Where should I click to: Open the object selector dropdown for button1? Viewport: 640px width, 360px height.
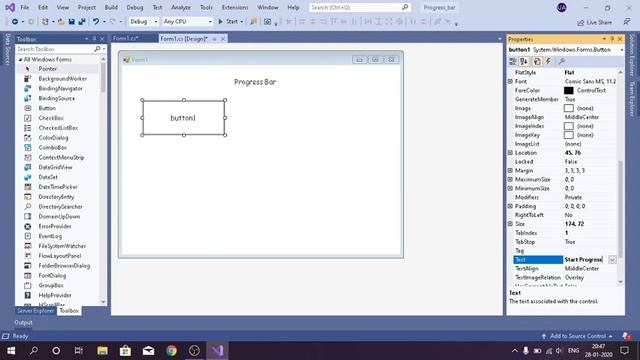pos(622,50)
